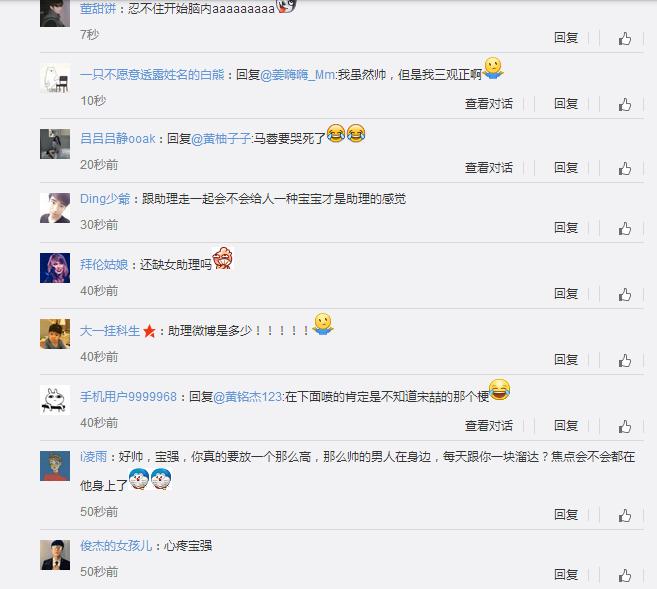
Task: Like 吕吕吕静ooak's comment with thumbs-up
Action: pyautogui.click(x=625, y=168)
